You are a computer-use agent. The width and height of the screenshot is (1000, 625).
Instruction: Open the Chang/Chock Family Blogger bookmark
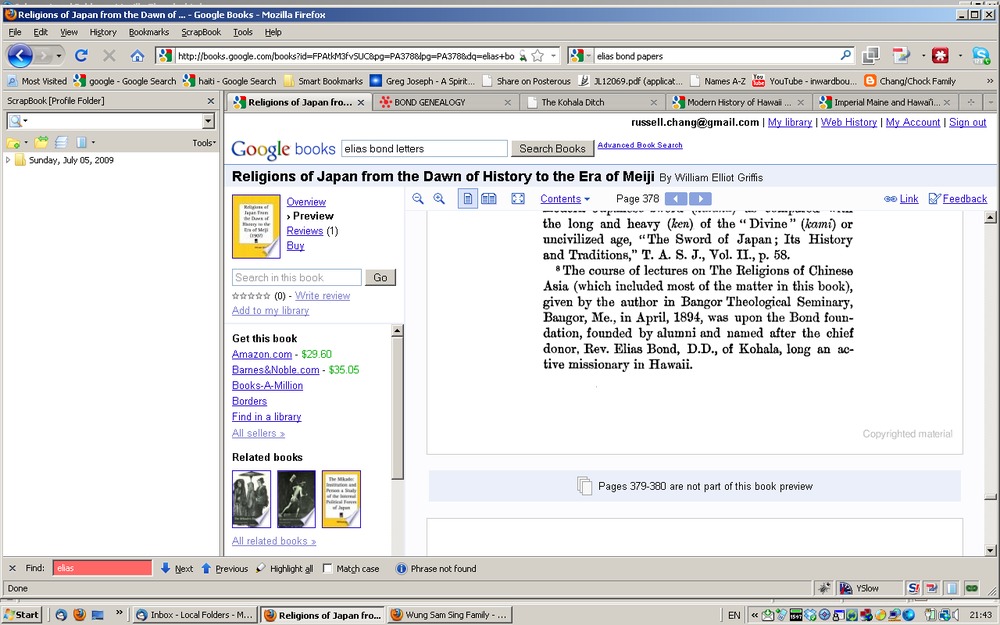pyautogui.click(x=910, y=81)
